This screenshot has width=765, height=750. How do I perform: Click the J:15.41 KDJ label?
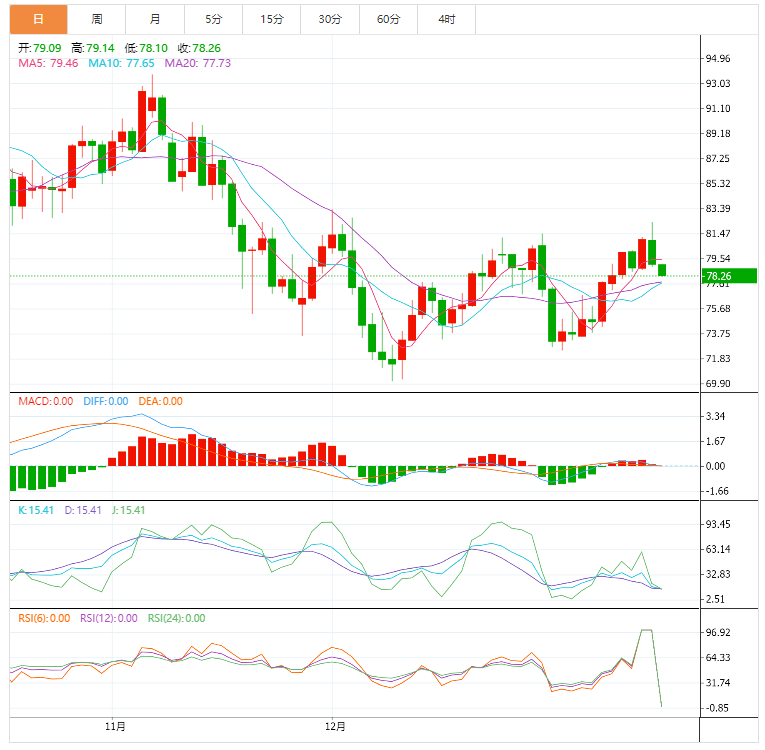click(x=128, y=510)
